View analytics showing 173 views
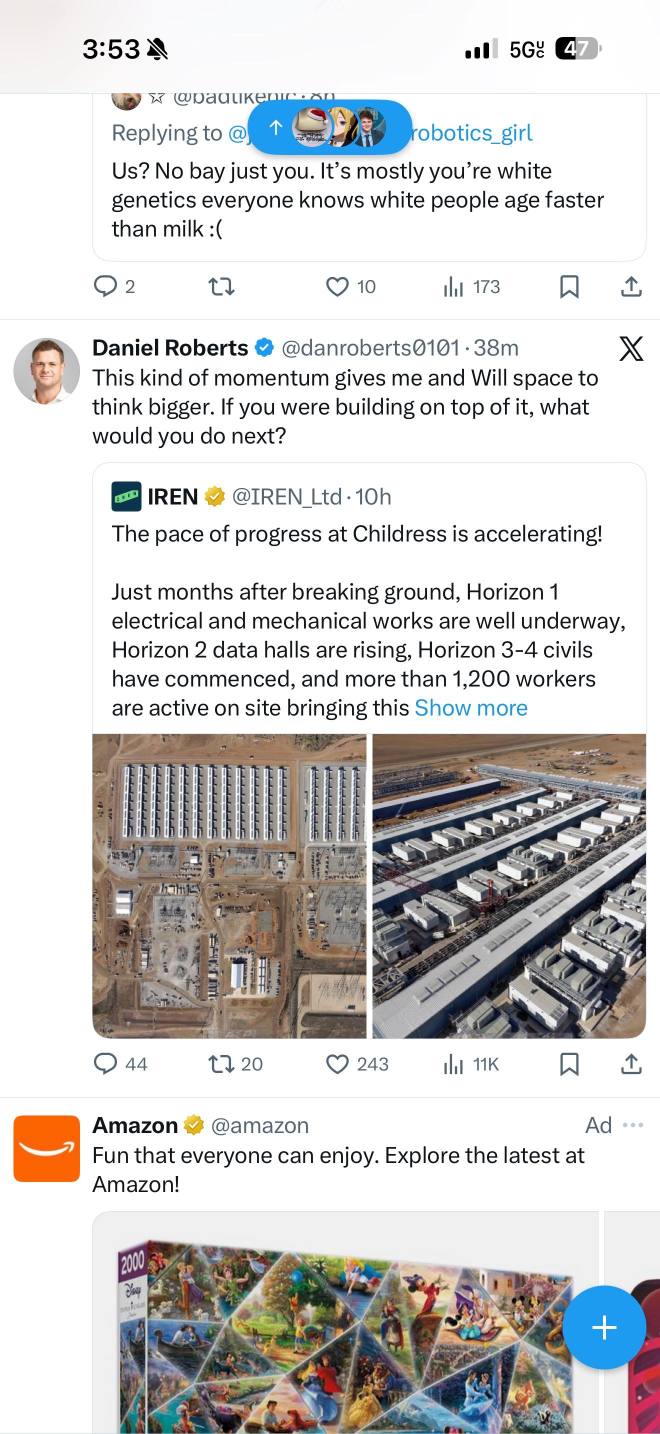The image size is (660, 1434). [x=471, y=287]
